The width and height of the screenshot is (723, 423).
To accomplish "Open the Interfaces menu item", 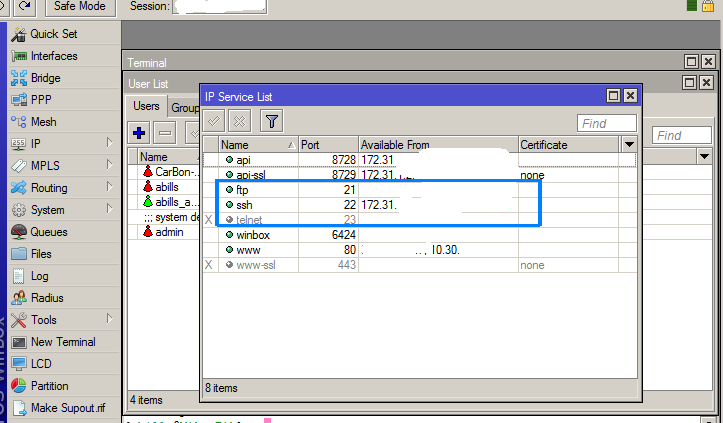I will point(53,56).
